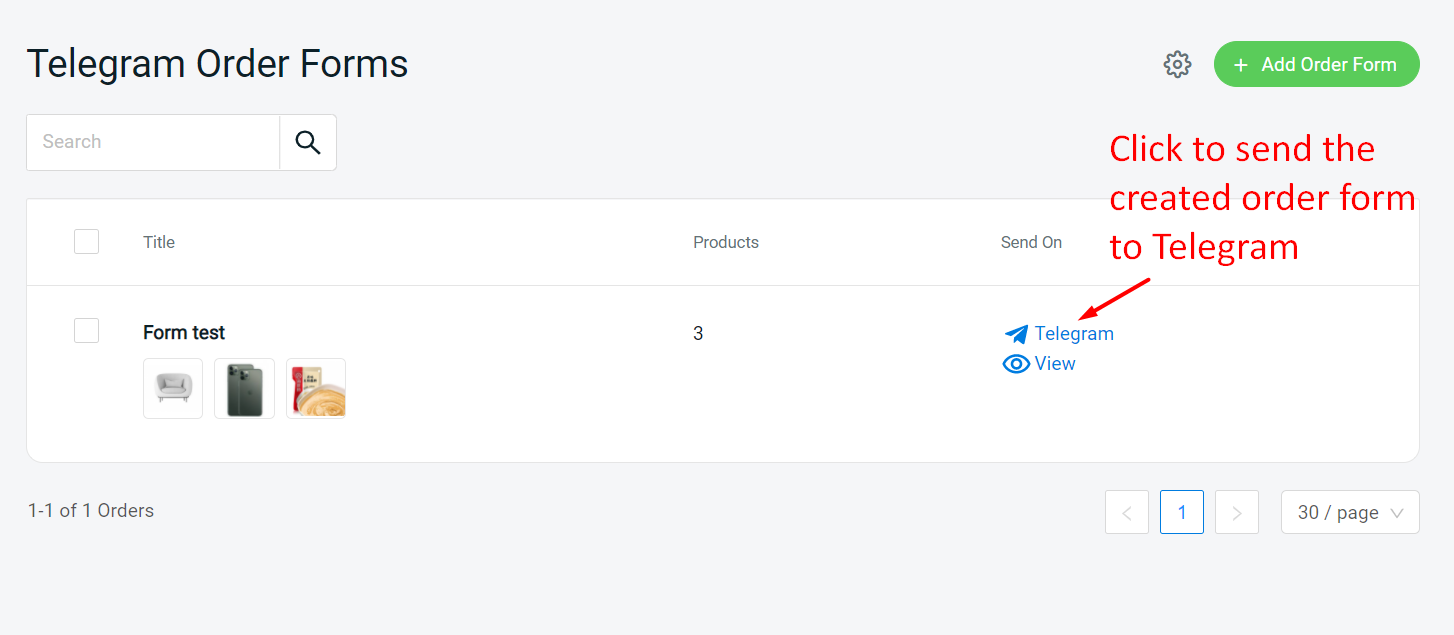1454x635 pixels.
Task: Toggle the select-all checkbox in table header
Action: [86, 242]
